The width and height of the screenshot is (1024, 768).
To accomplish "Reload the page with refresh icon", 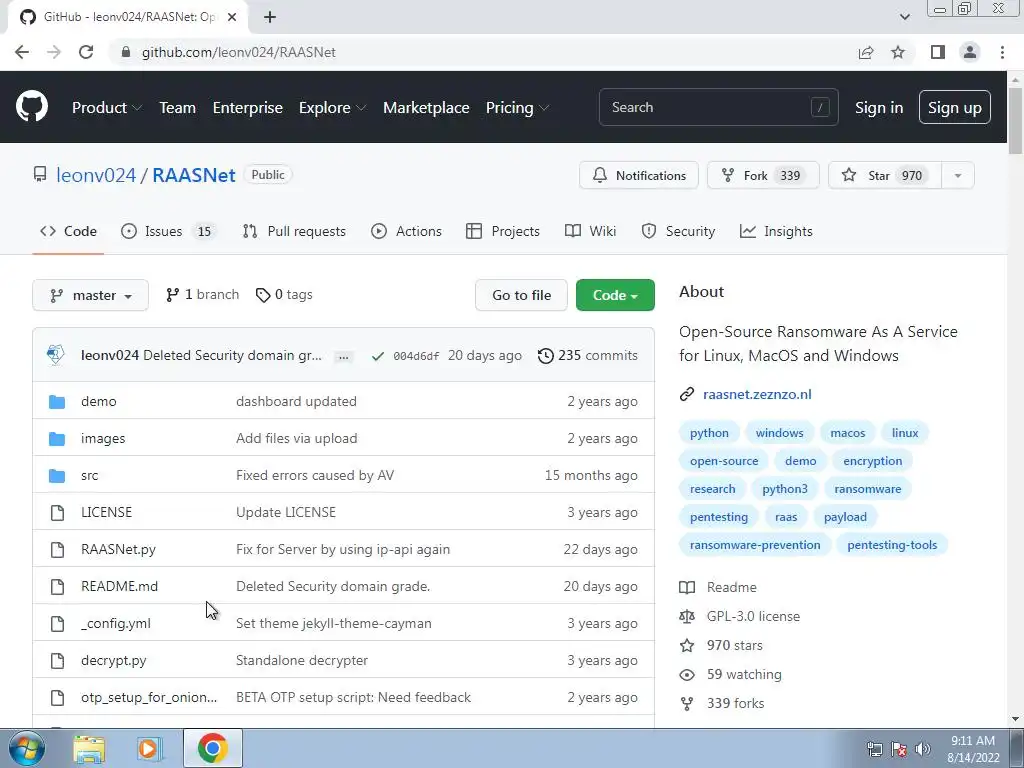I will 86,52.
